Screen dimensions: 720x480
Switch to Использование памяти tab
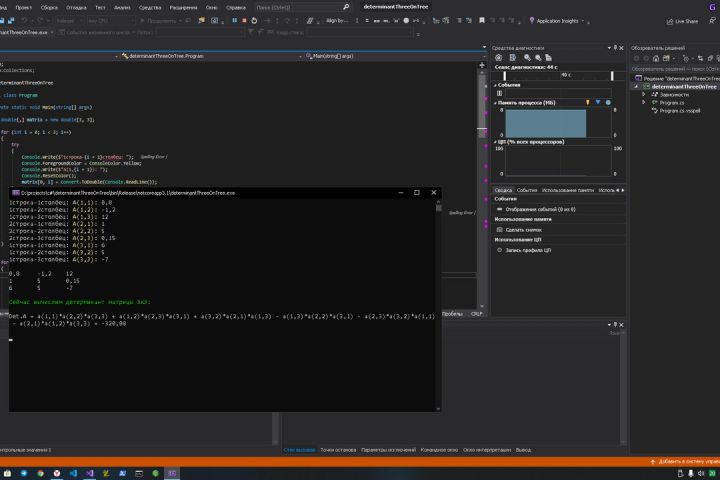567,189
